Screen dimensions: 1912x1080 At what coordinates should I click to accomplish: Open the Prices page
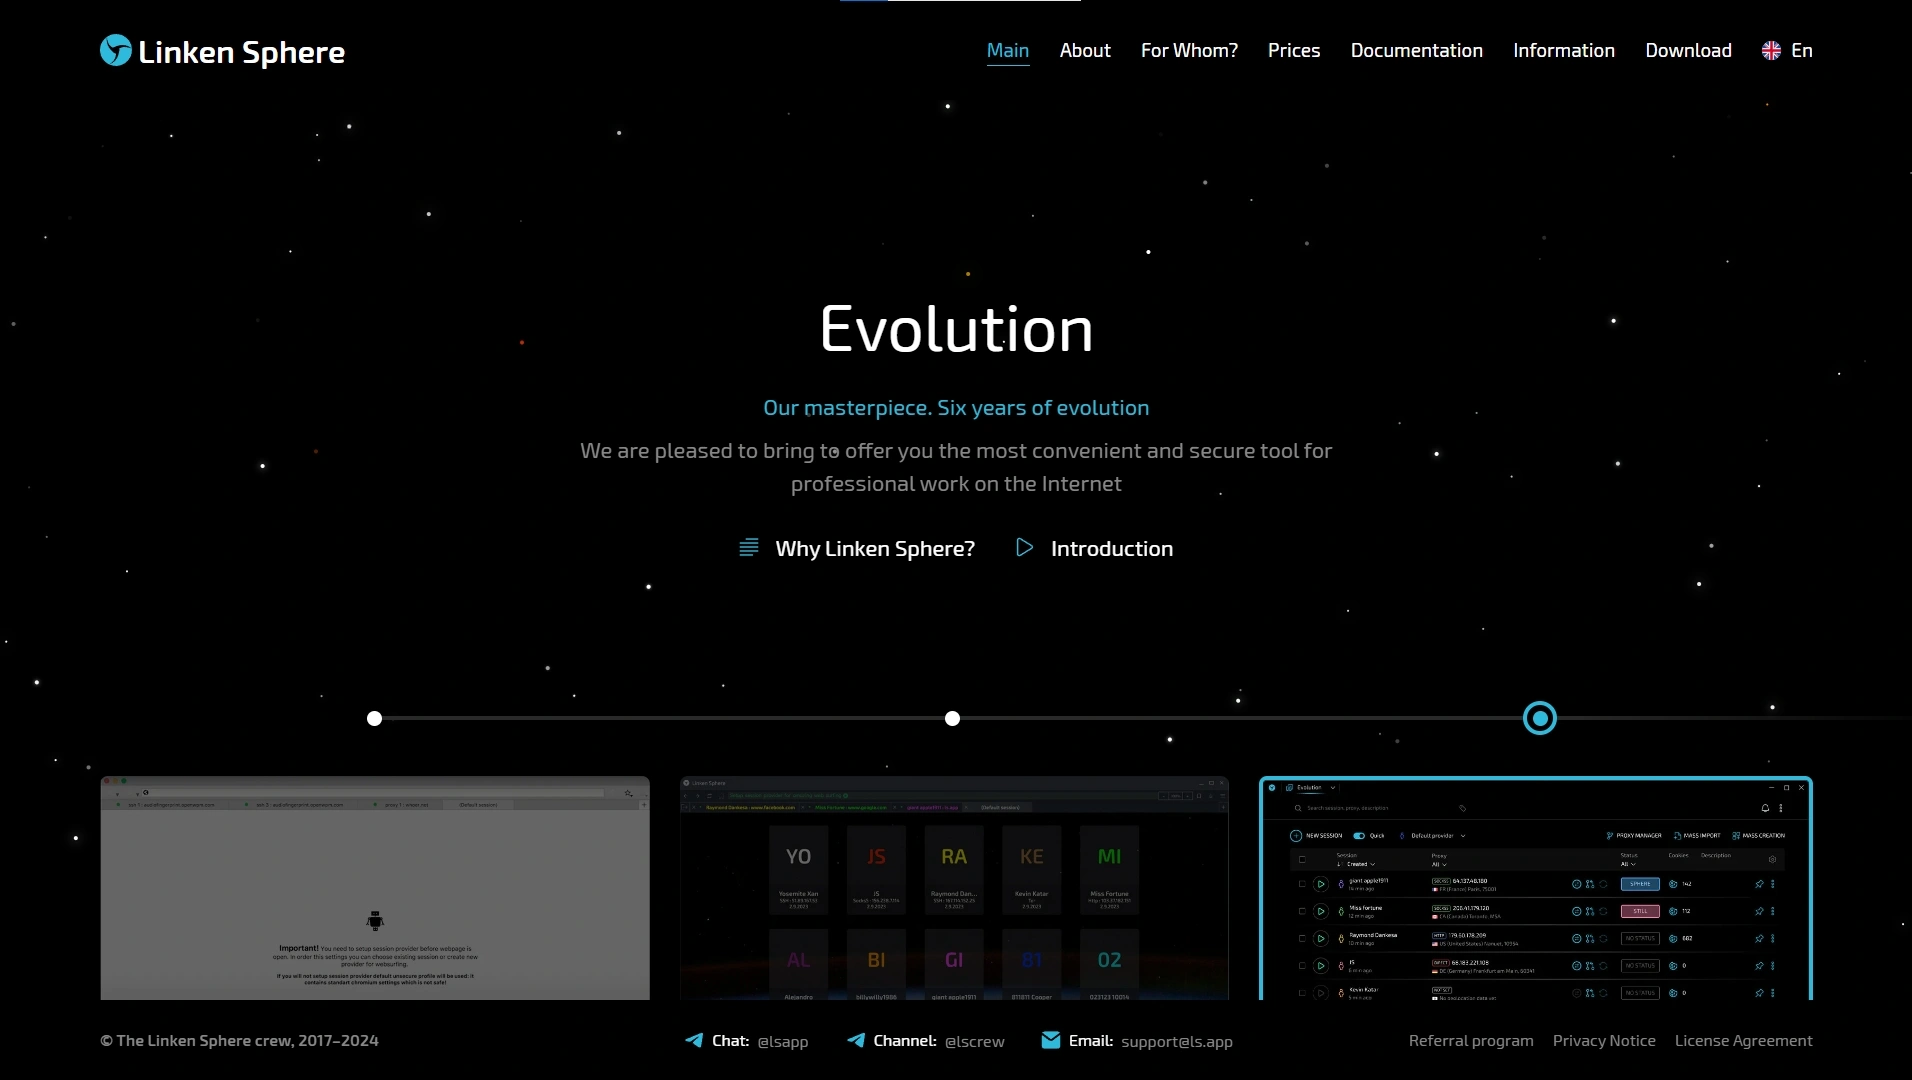[1294, 50]
